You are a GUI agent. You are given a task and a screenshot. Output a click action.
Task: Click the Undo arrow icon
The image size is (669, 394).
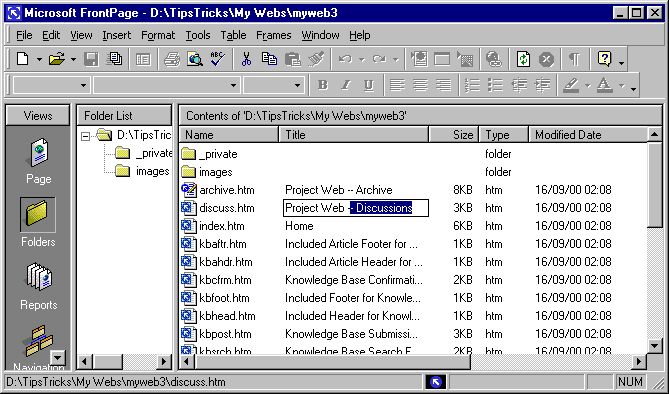[345, 59]
